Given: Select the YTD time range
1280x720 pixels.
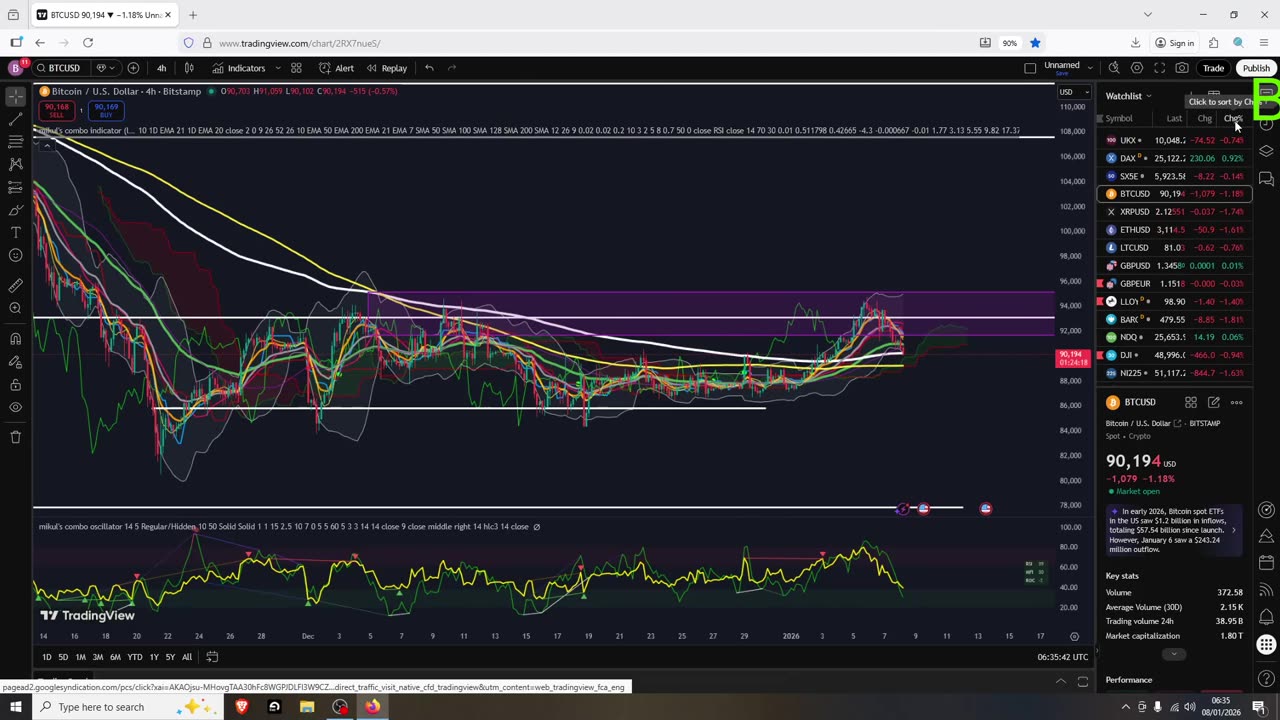Looking at the screenshot, I should click(134, 657).
